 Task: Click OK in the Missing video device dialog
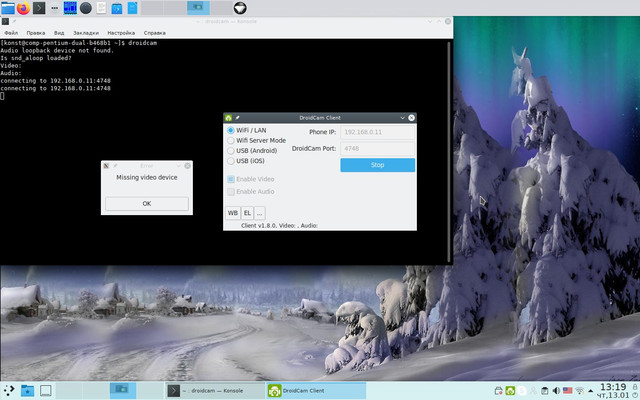pyautogui.click(x=147, y=204)
